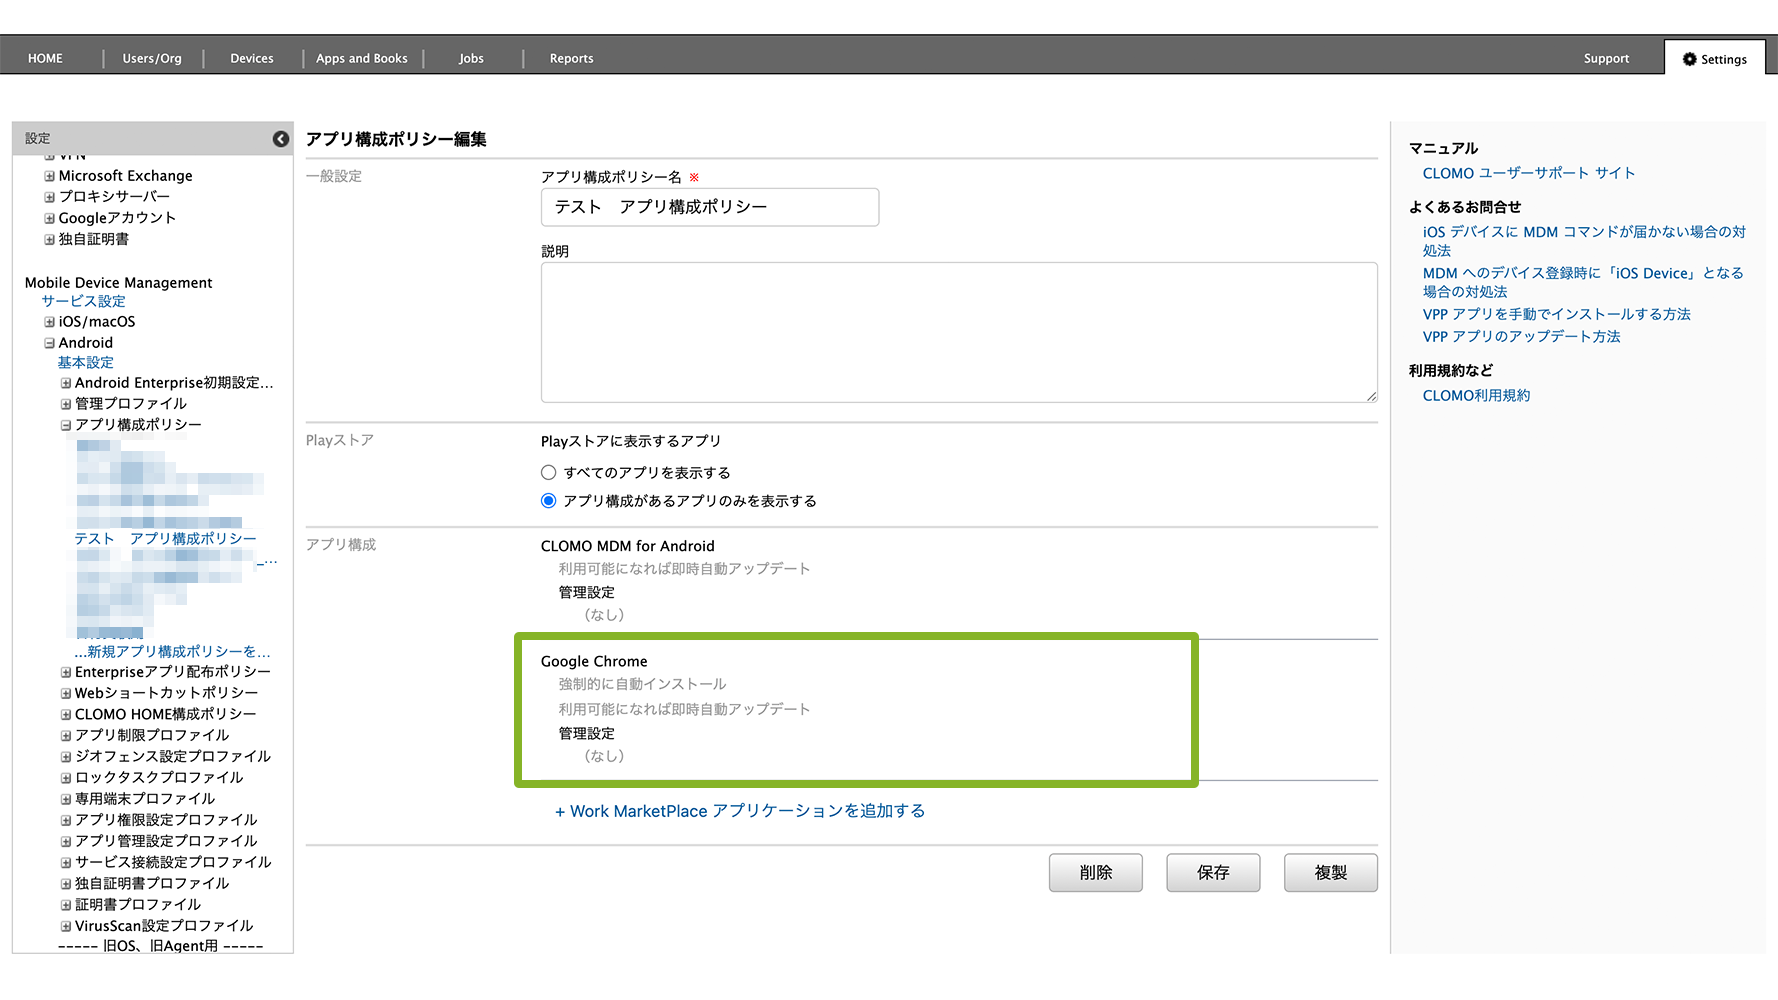Select 'Show all apps' radio button
This screenshot has width=1778, height=1000.
click(x=548, y=473)
